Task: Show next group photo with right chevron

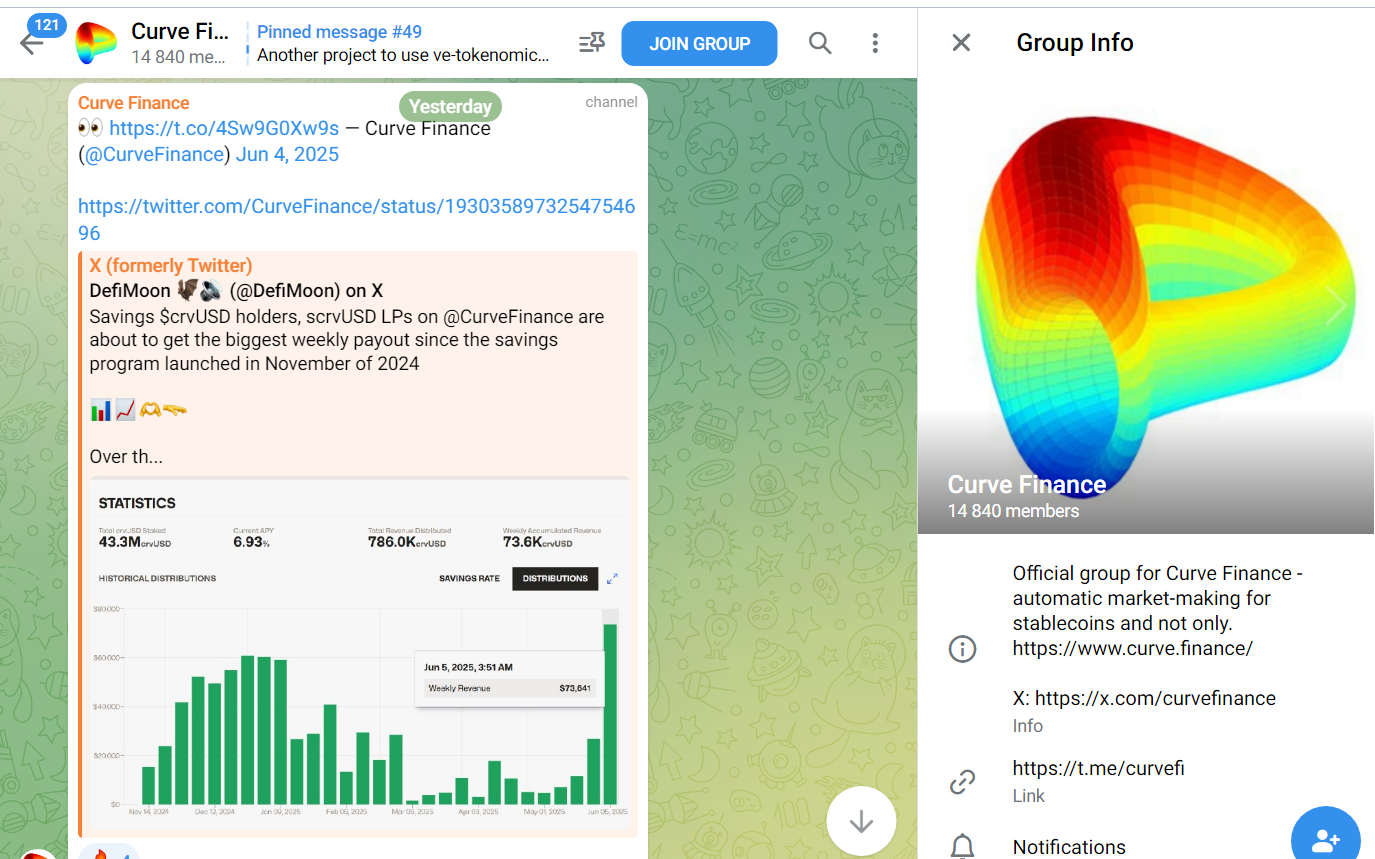Action: [1336, 305]
